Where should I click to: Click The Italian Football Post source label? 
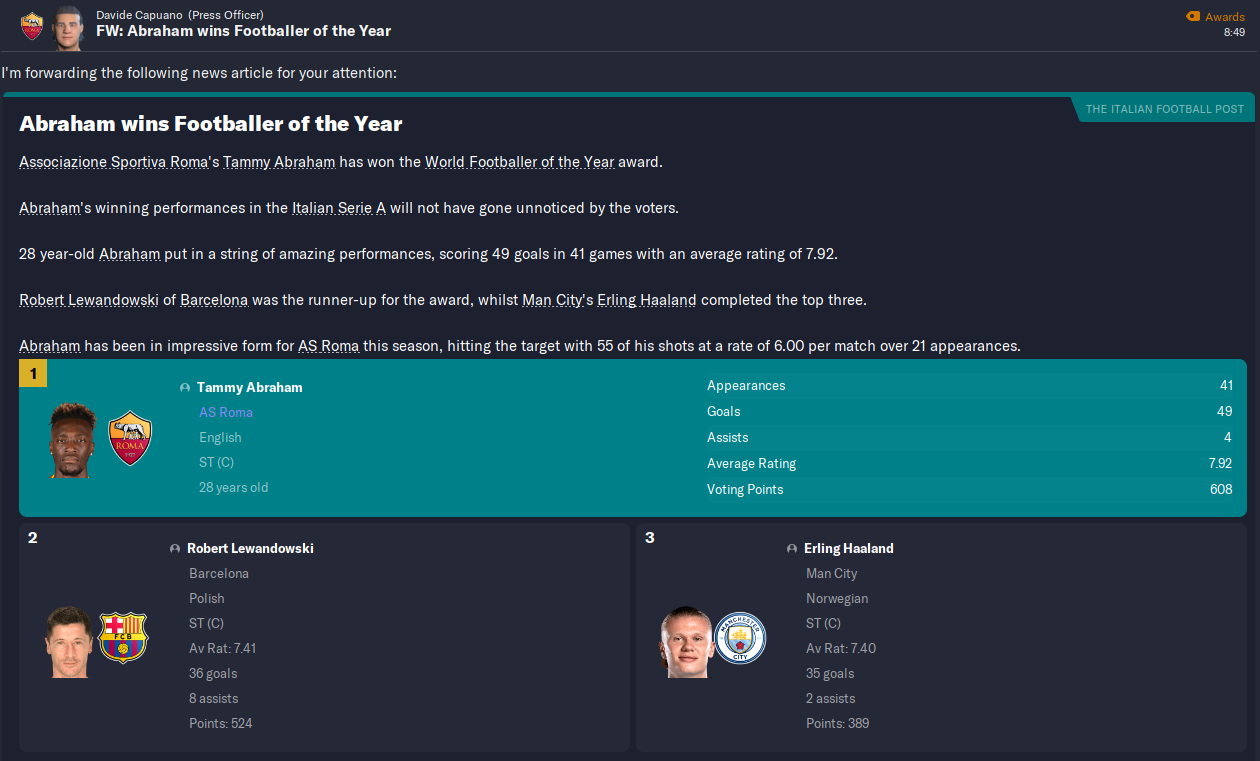(x=1164, y=109)
